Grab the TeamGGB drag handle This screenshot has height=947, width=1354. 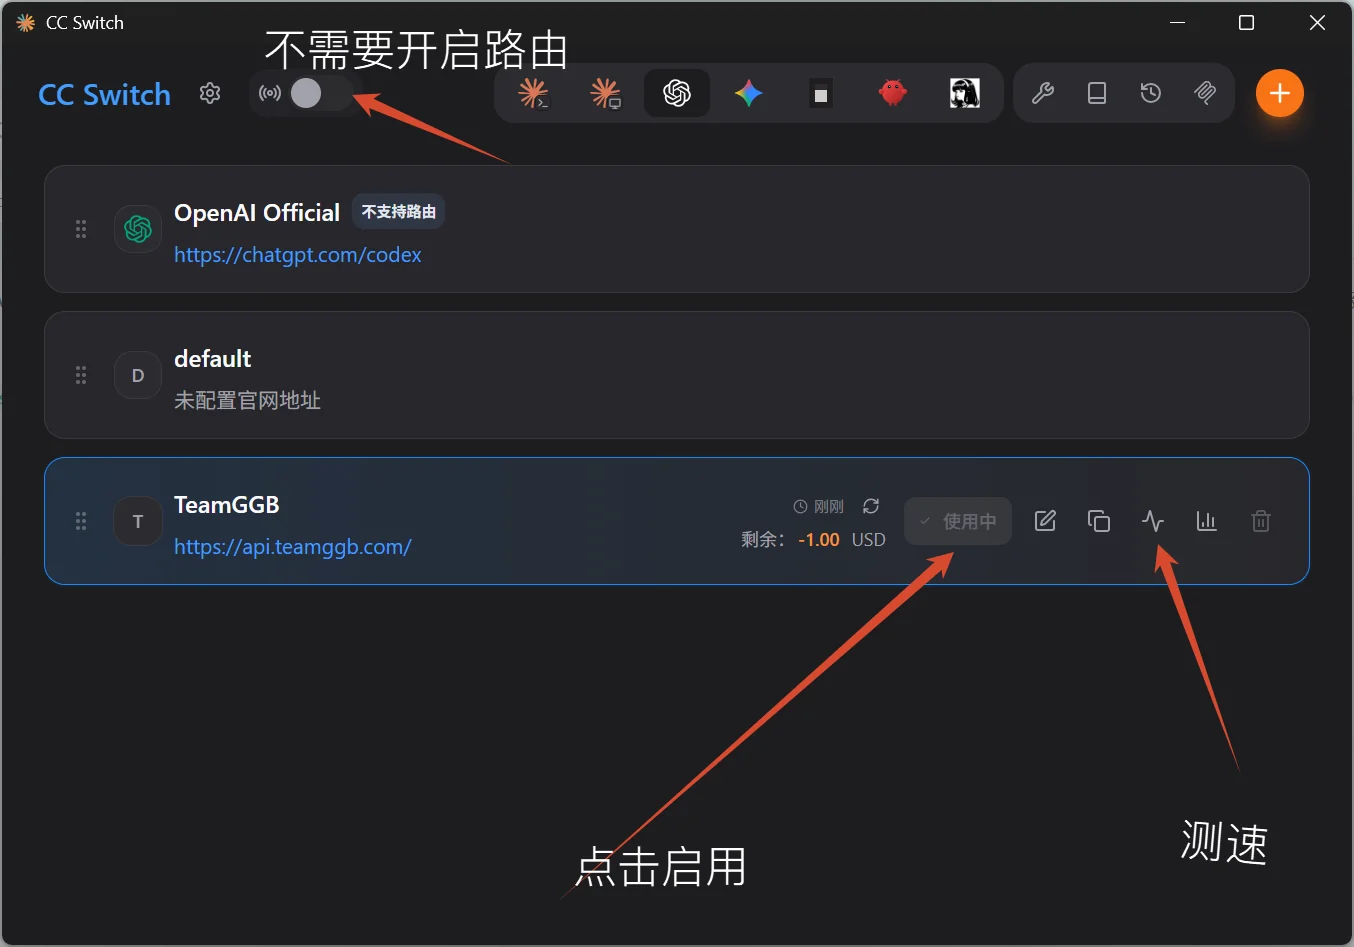(81, 521)
